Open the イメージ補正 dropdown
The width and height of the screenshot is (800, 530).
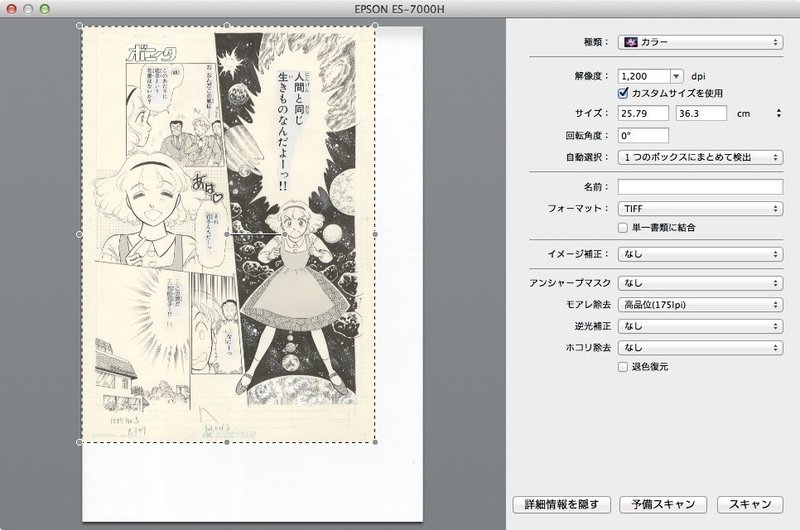pyautogui.click(x=700, y=254)
